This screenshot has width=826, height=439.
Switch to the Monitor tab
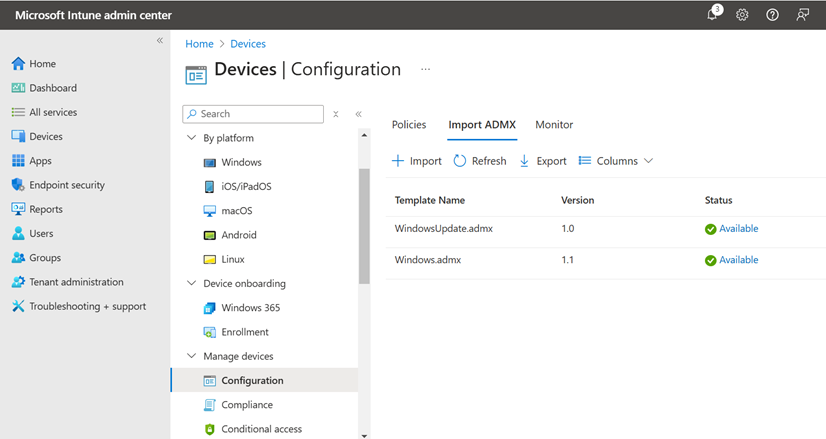pos(554,125)
